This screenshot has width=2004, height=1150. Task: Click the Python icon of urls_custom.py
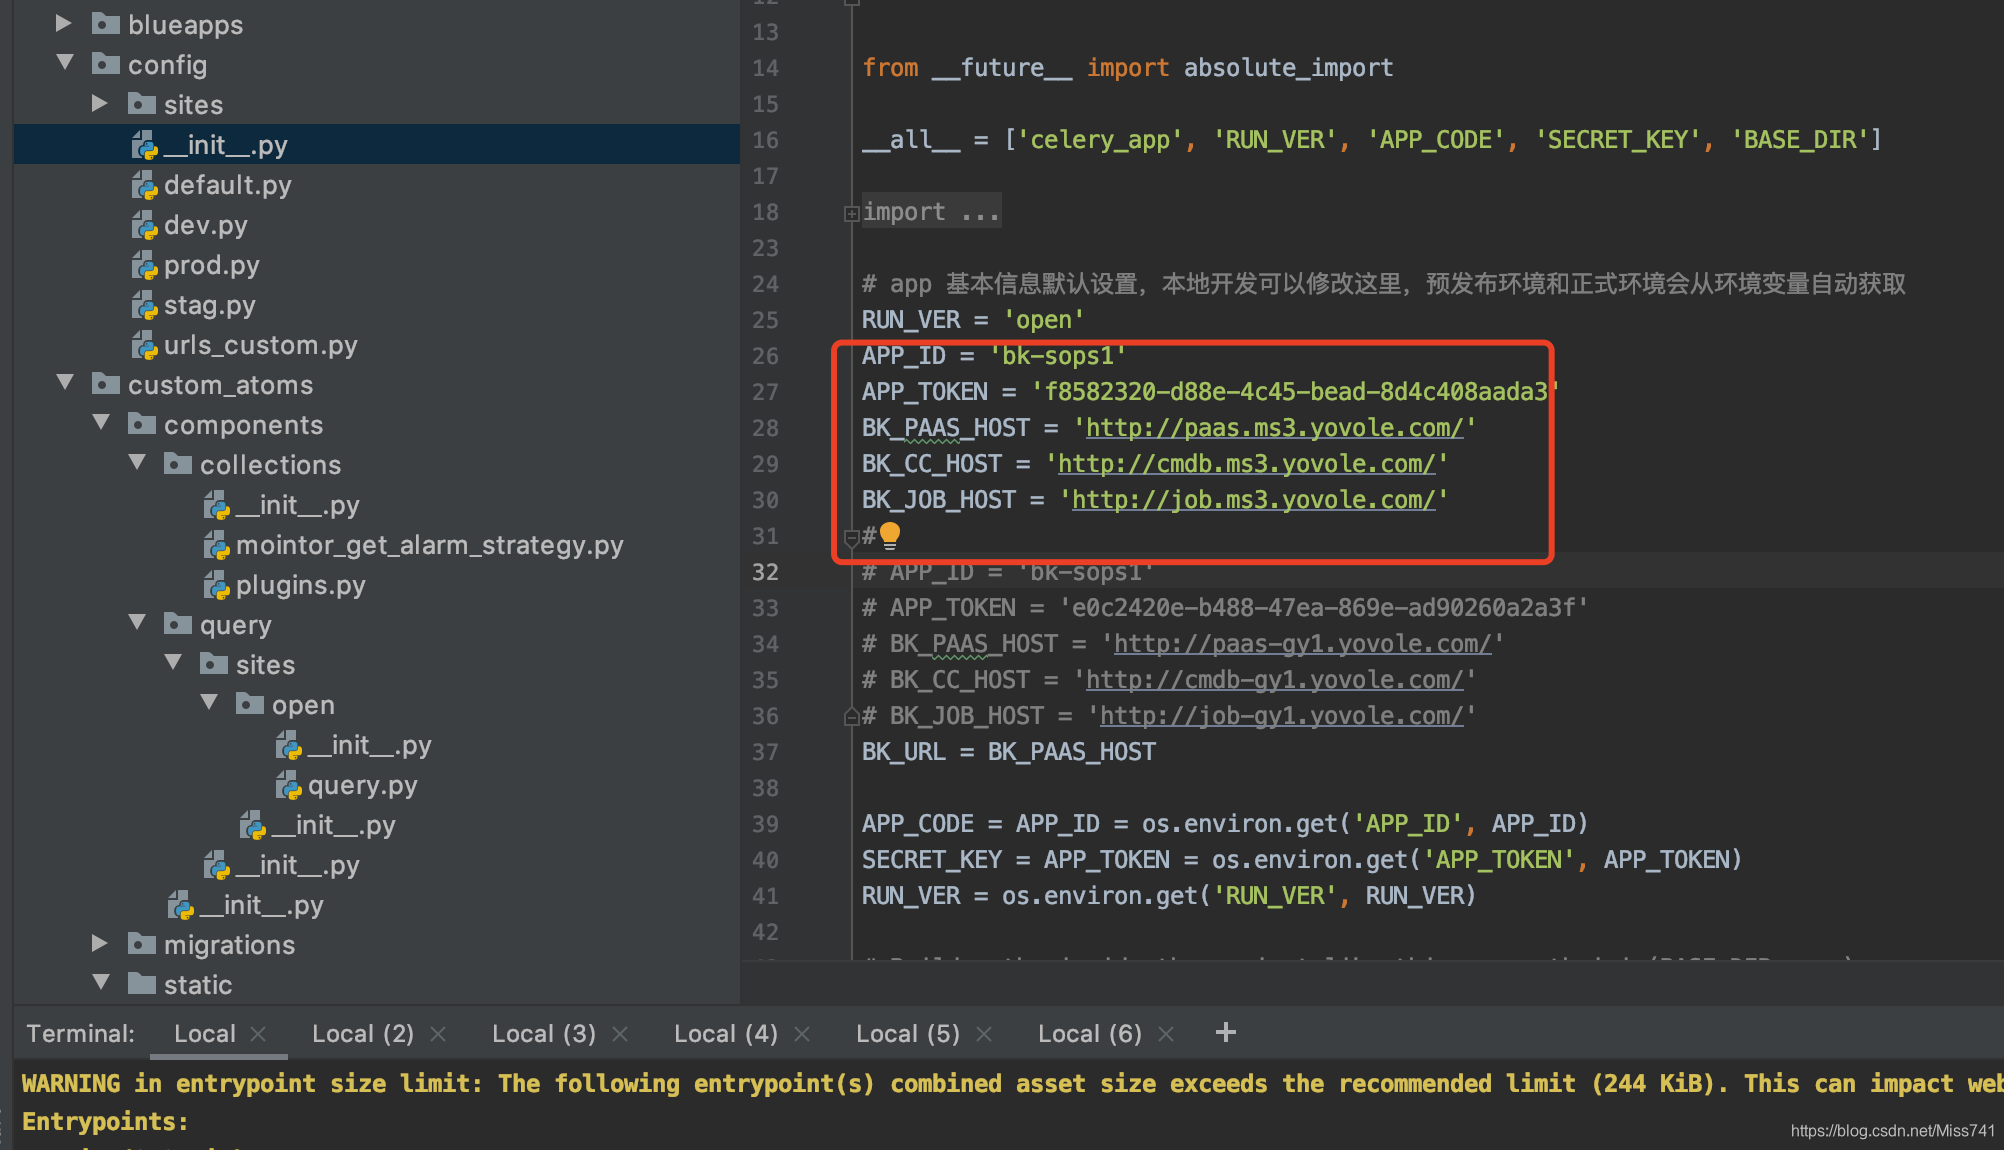pos(145,345)
